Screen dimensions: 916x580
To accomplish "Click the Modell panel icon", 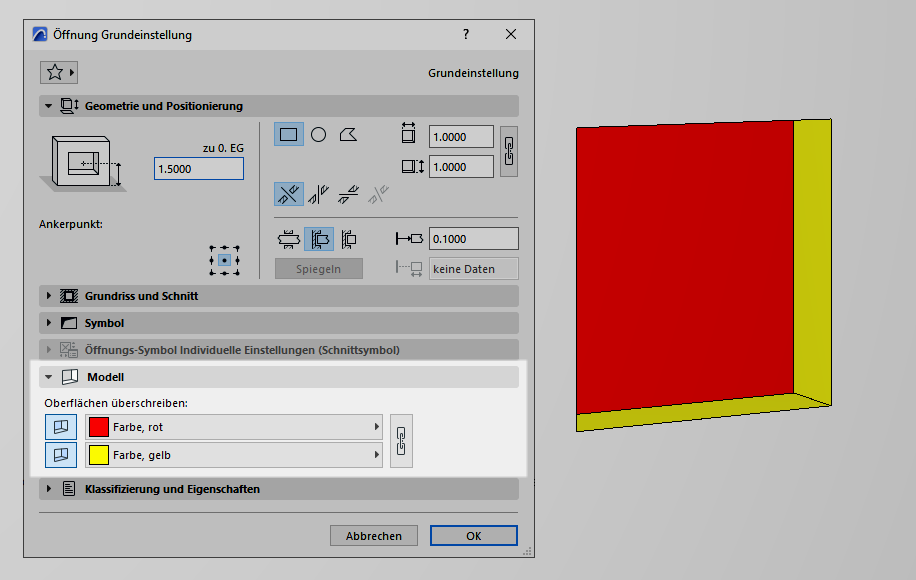I will [x=70, y=377].
